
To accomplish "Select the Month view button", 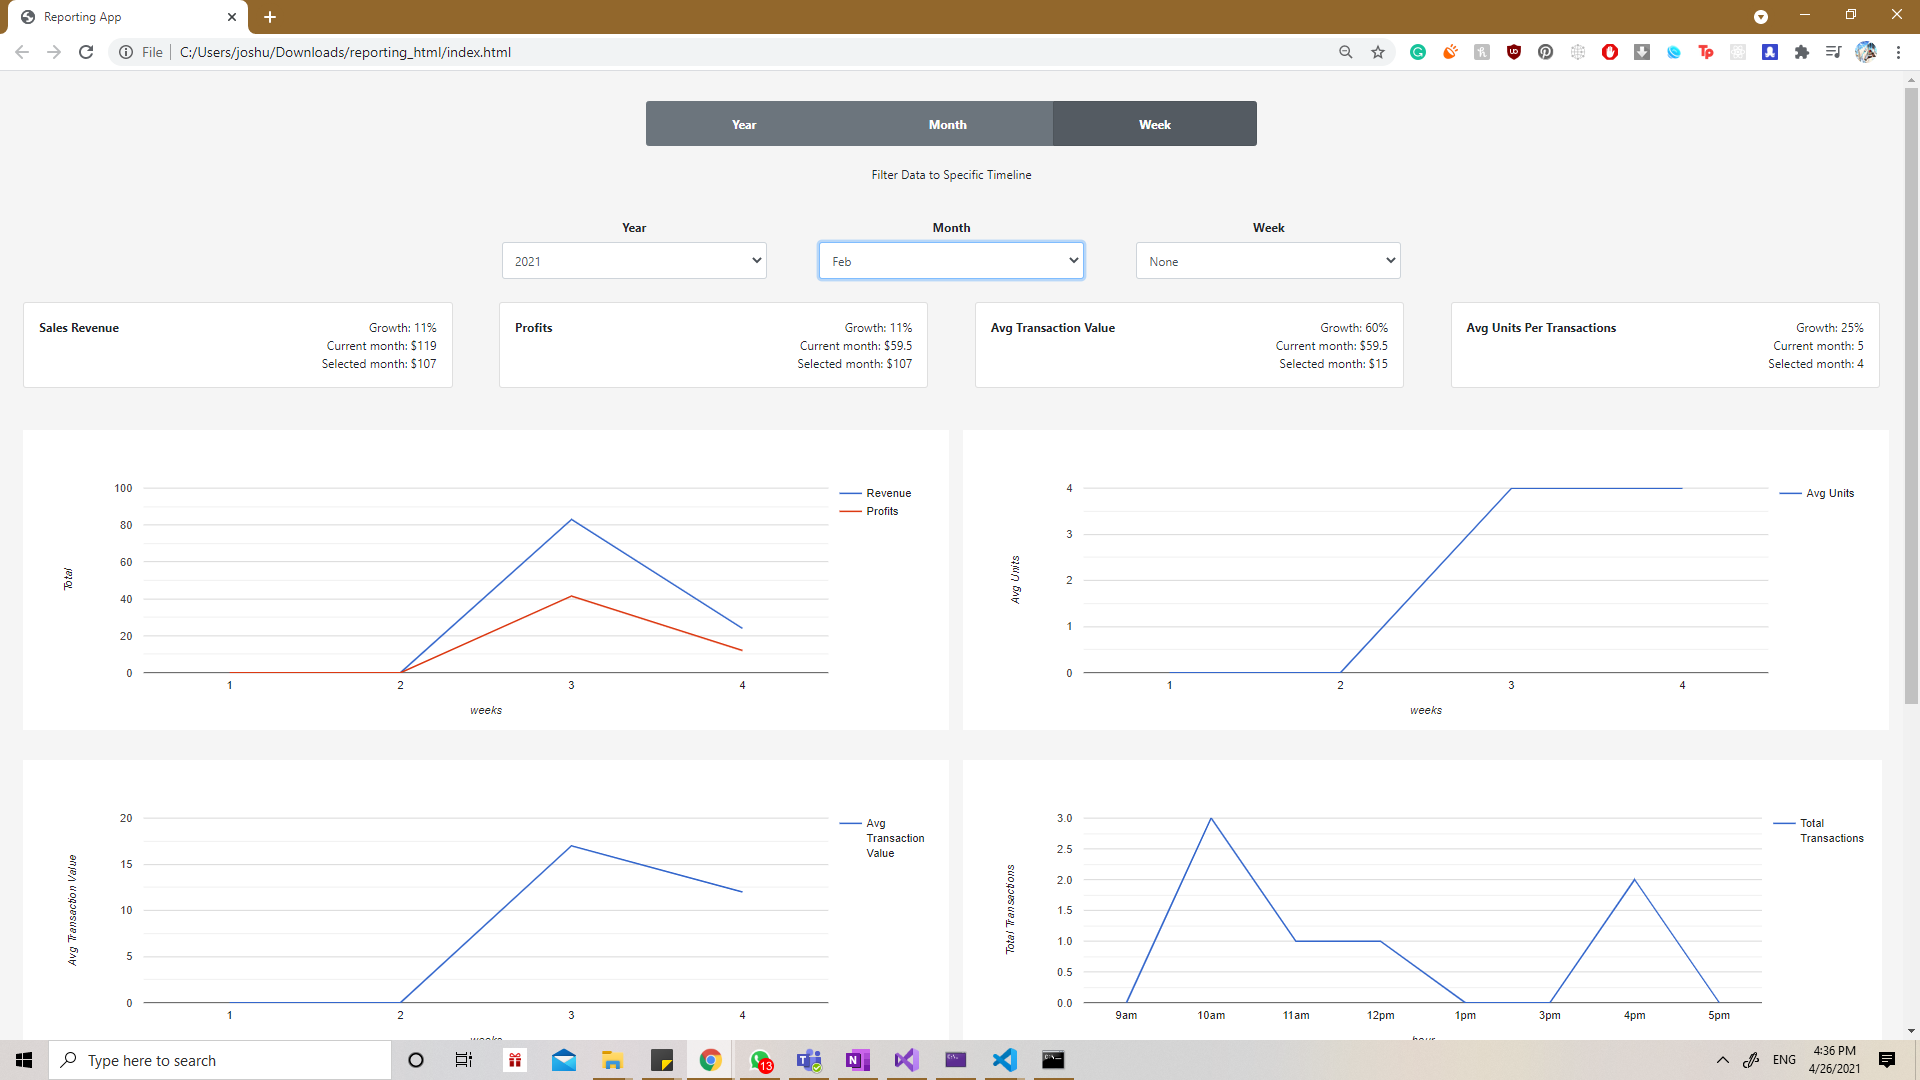I will 947,123.
